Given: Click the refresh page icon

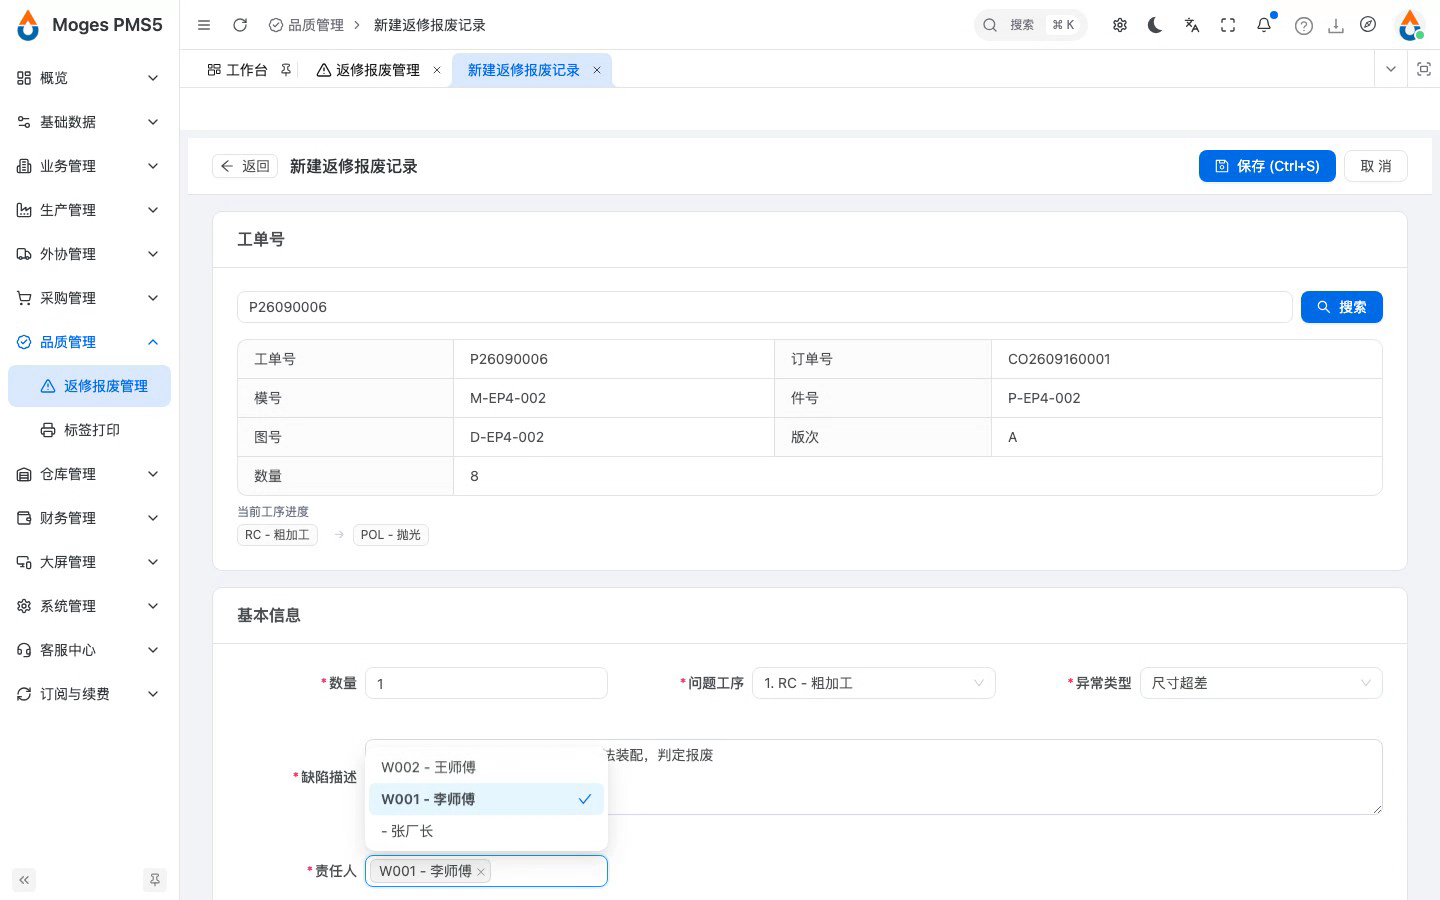Looking at the screenshot, I should (240, 25).
